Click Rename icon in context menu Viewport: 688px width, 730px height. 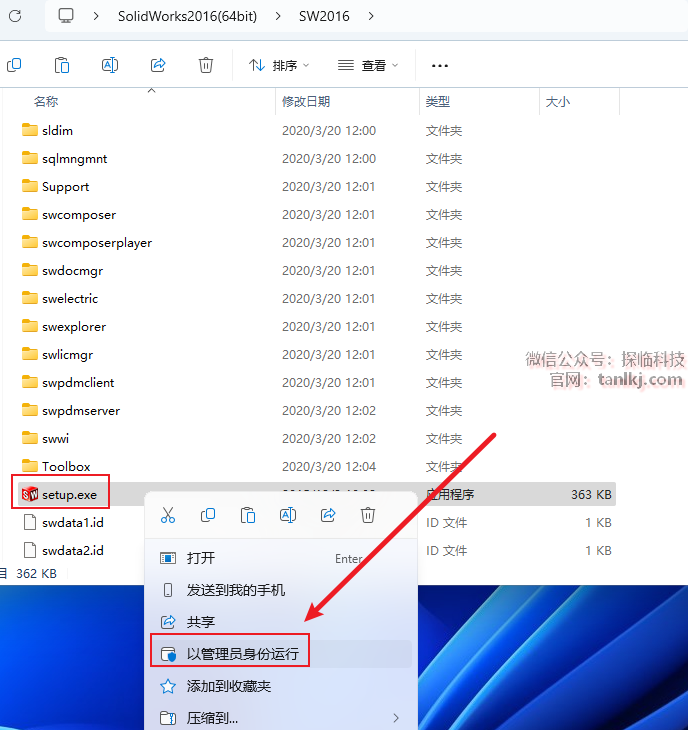[288, 515]
